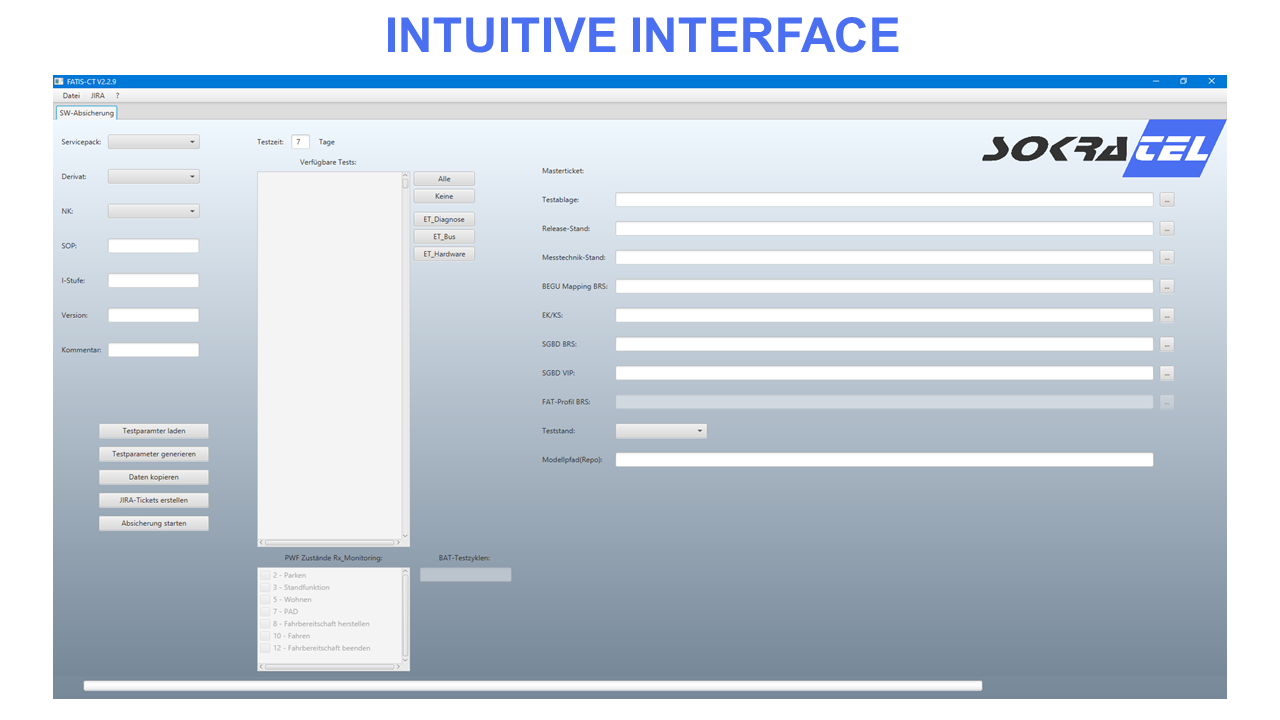Click the BAT-Testzyklen field
1280x720 pixels.
[465, 575]
